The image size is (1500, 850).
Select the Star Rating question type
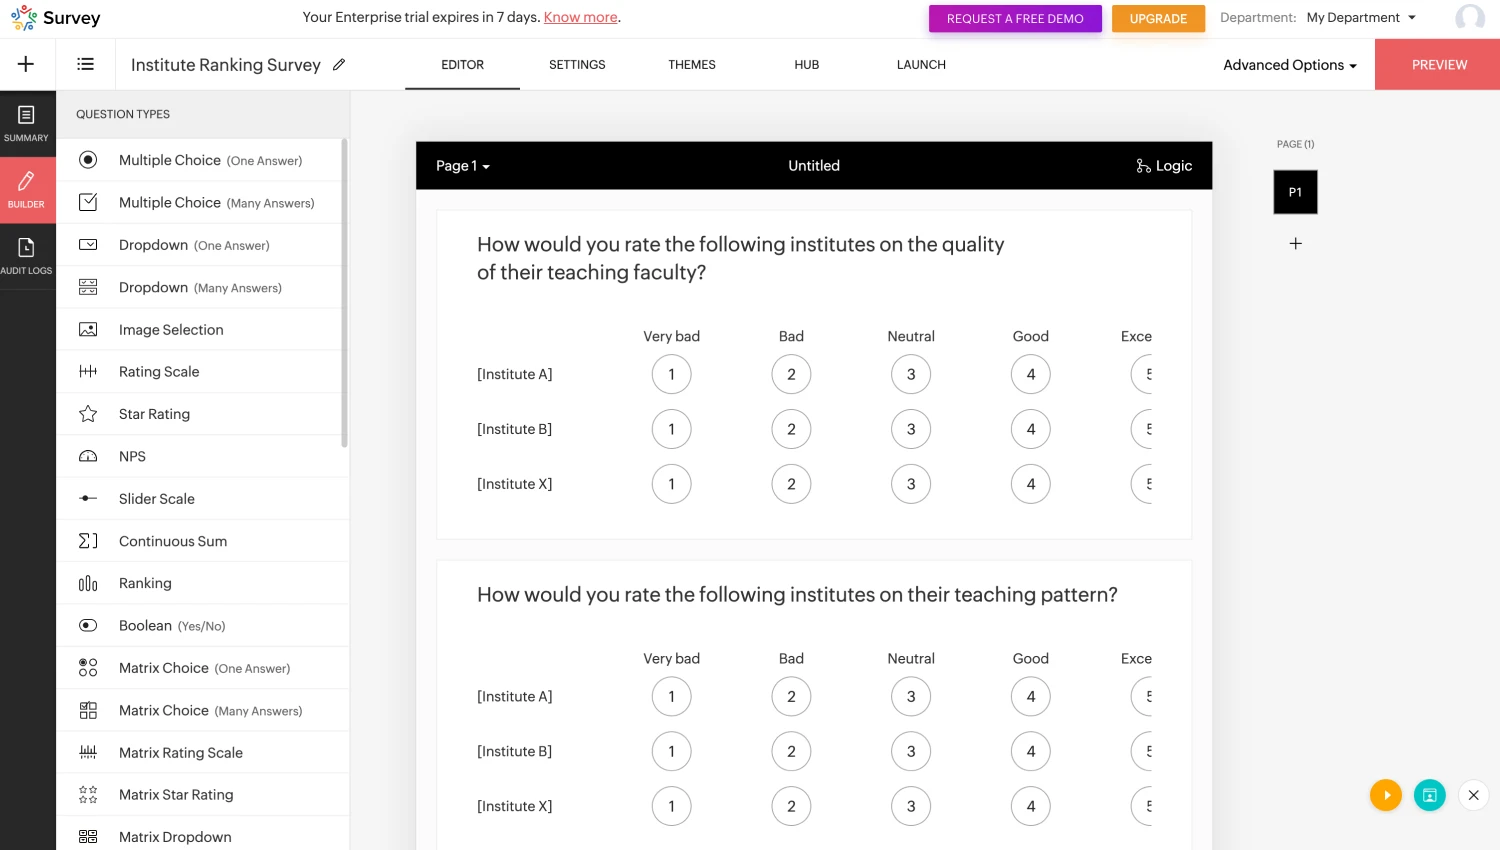154,413
